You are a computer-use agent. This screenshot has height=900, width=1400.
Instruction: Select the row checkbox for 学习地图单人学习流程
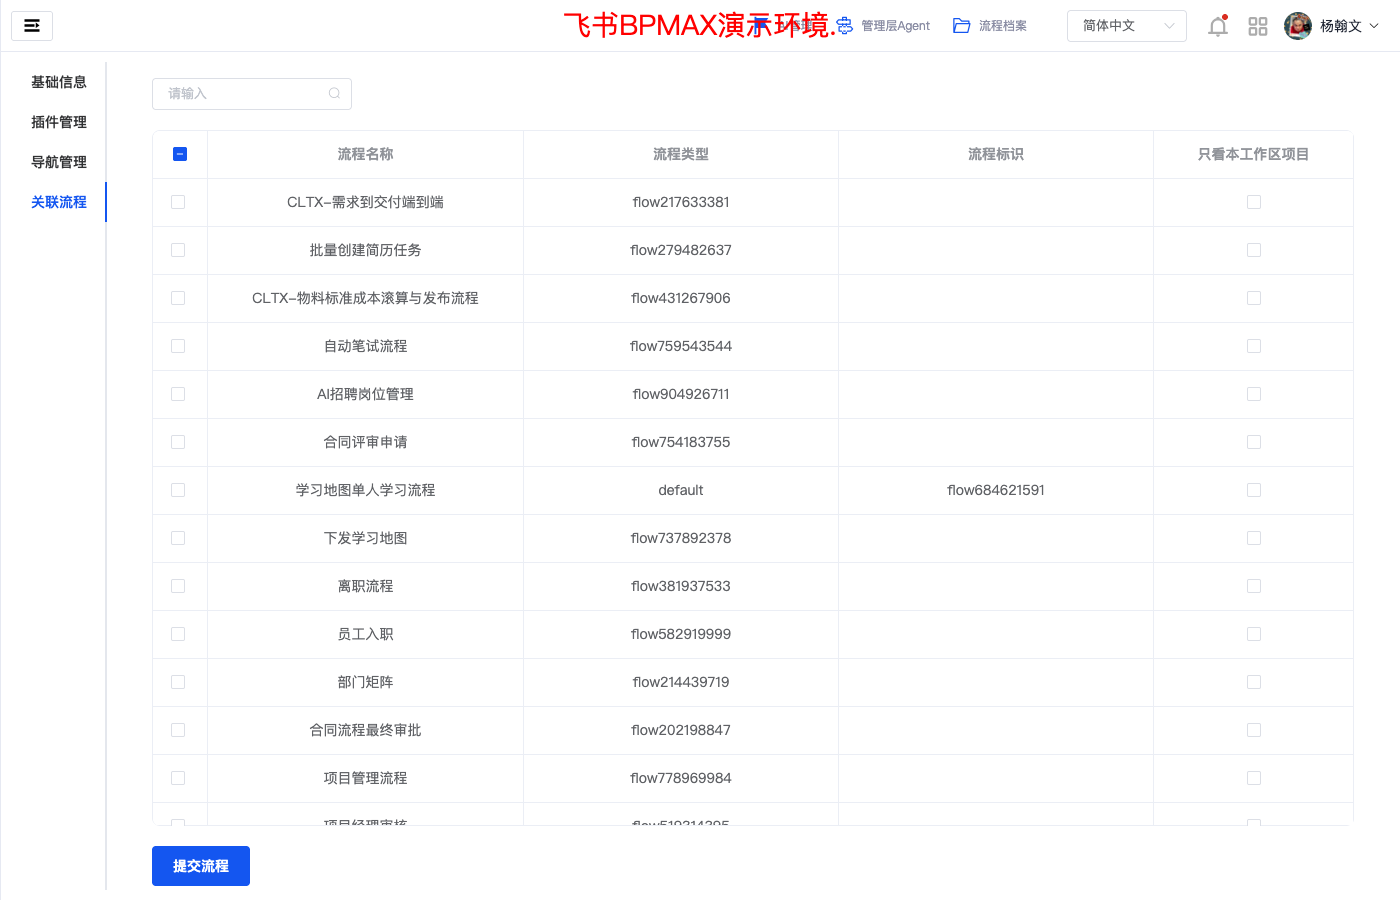tap(178, 490)
